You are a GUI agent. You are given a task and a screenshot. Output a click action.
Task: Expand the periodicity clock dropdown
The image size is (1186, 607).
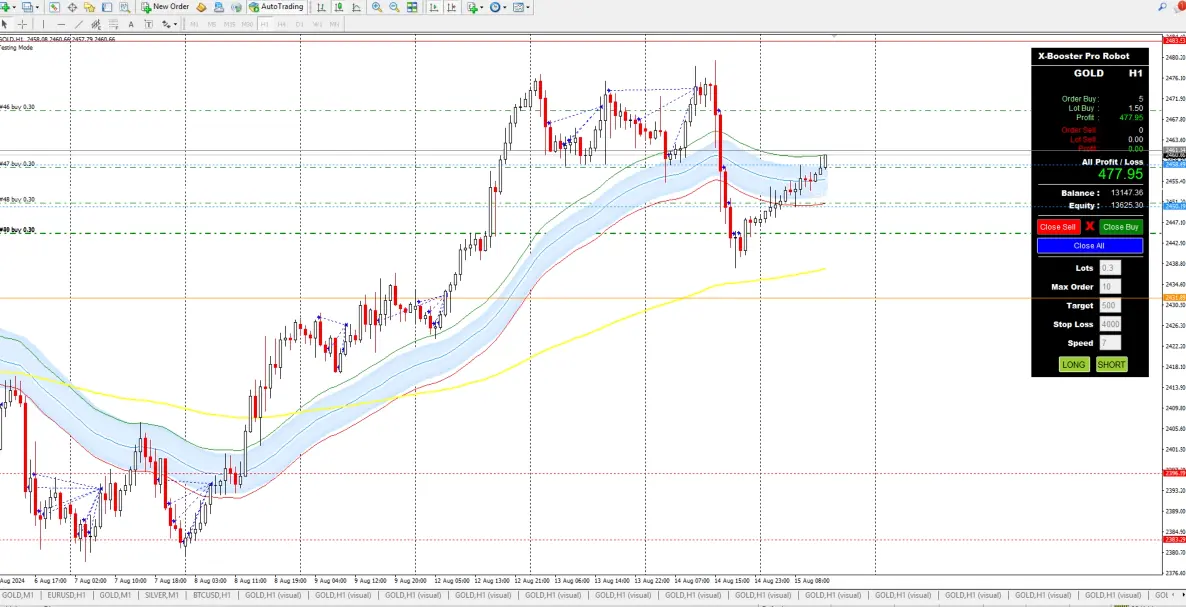click(x=505, y=7)
